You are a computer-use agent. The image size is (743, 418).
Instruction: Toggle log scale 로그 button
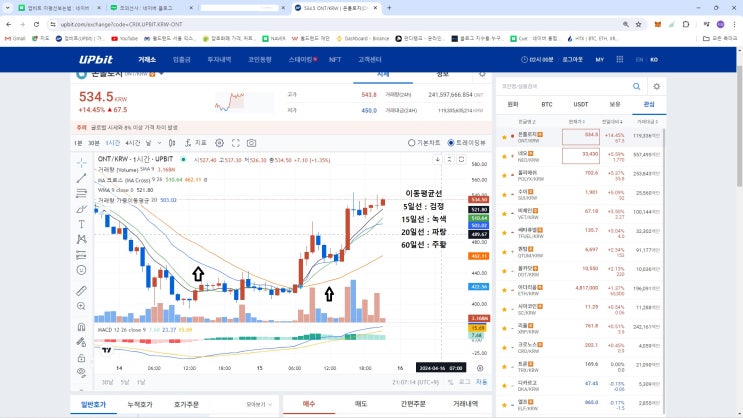point(464,382)
